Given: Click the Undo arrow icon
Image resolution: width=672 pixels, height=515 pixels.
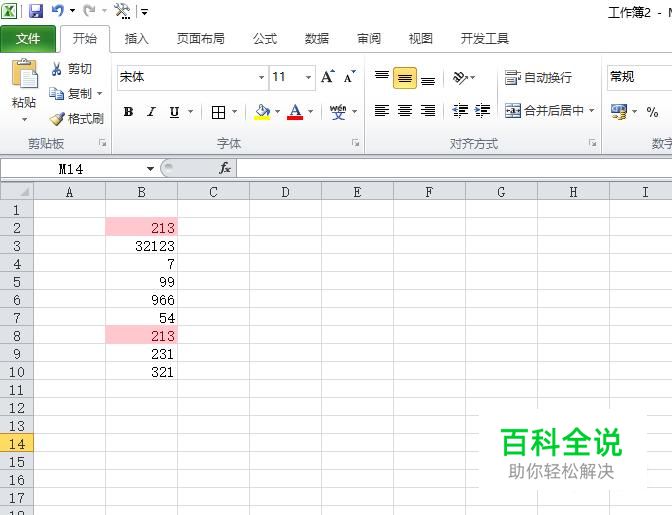Looking at the screenshot, I should pyautogui.click(x=57, y=11).
